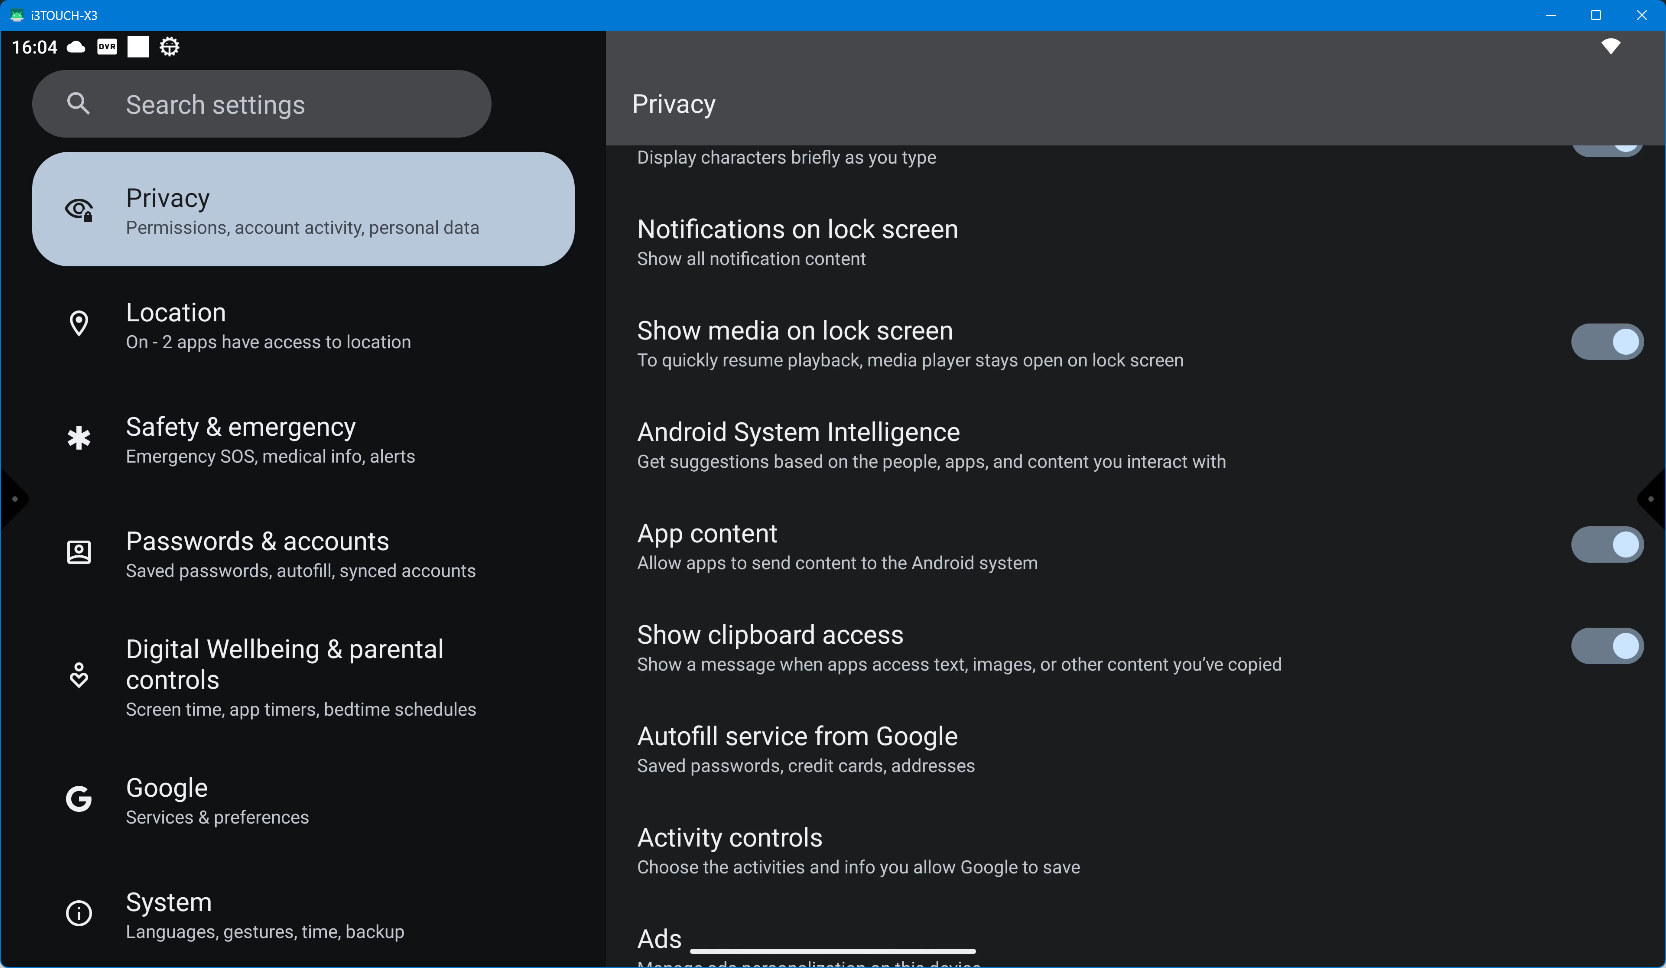Open the Ads privacy option

[660, 940]
